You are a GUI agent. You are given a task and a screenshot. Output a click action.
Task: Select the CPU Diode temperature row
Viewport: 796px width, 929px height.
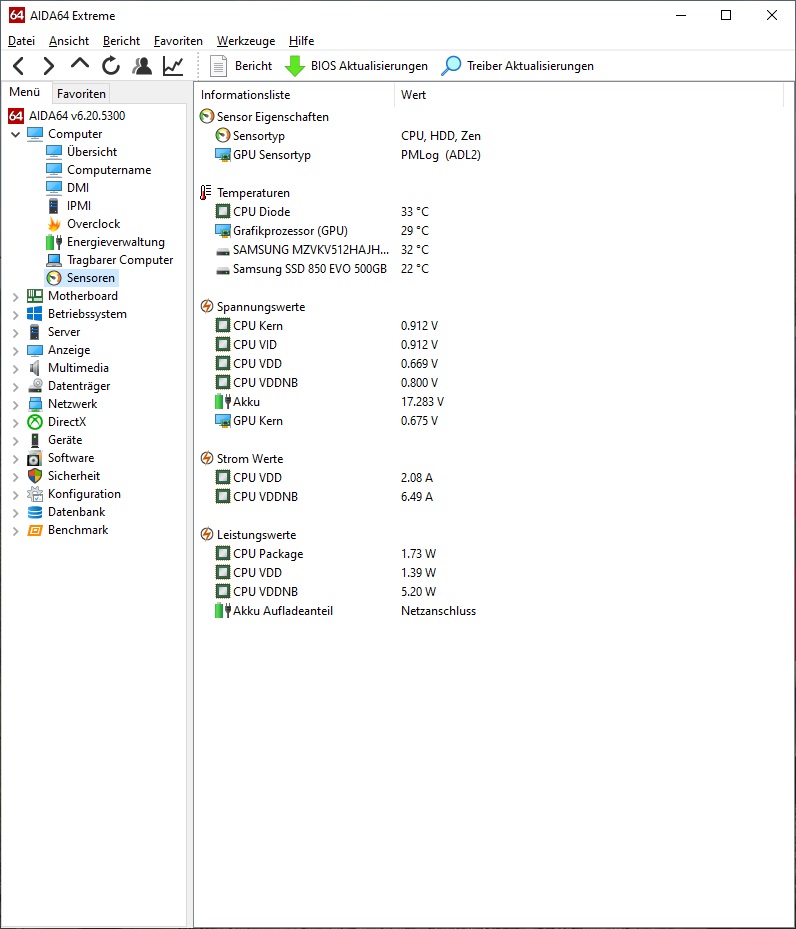pyautogui.click(x=322, y=212)
